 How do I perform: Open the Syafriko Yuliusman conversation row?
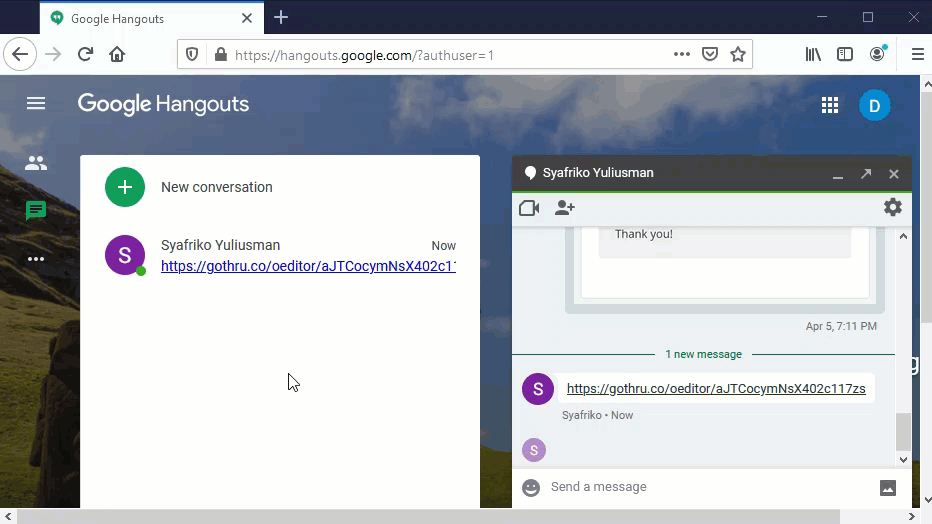coord(280,255)
